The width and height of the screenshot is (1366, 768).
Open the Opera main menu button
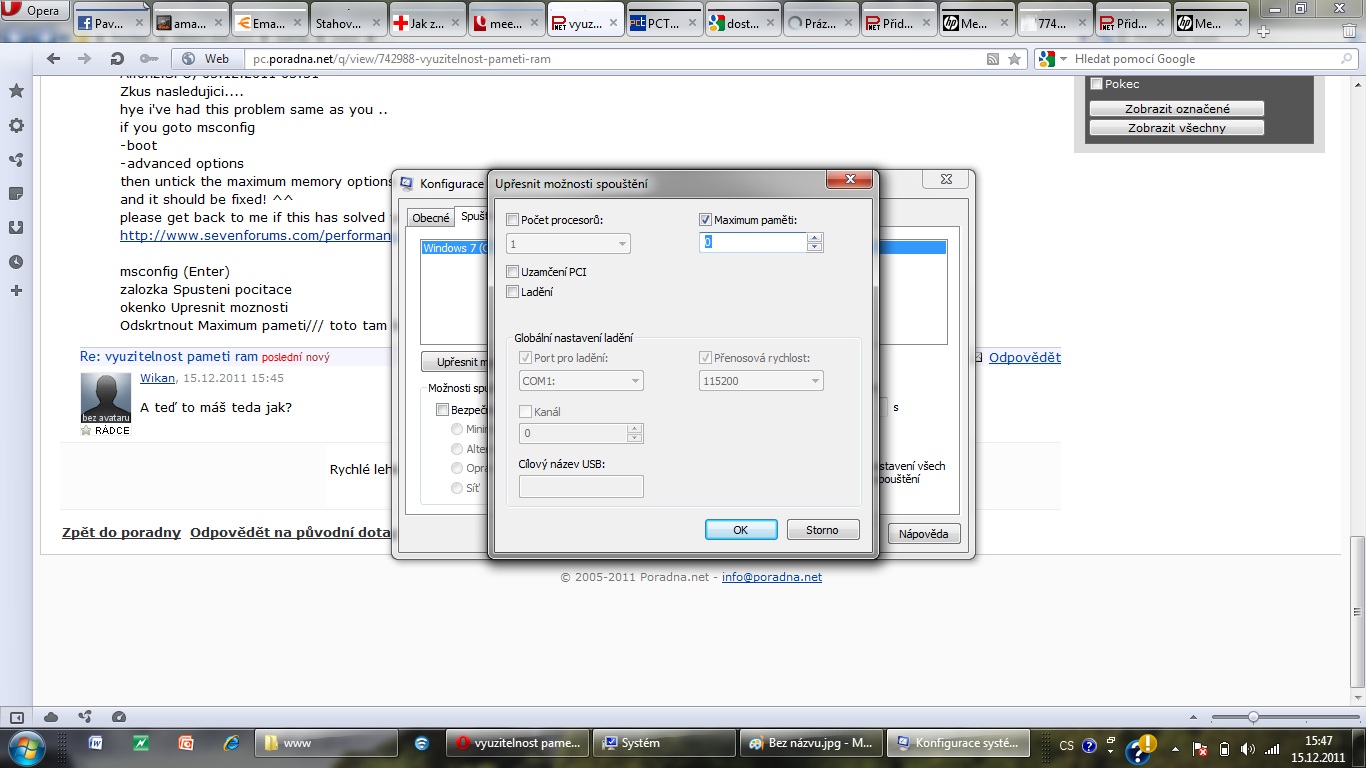click(35, 11)
